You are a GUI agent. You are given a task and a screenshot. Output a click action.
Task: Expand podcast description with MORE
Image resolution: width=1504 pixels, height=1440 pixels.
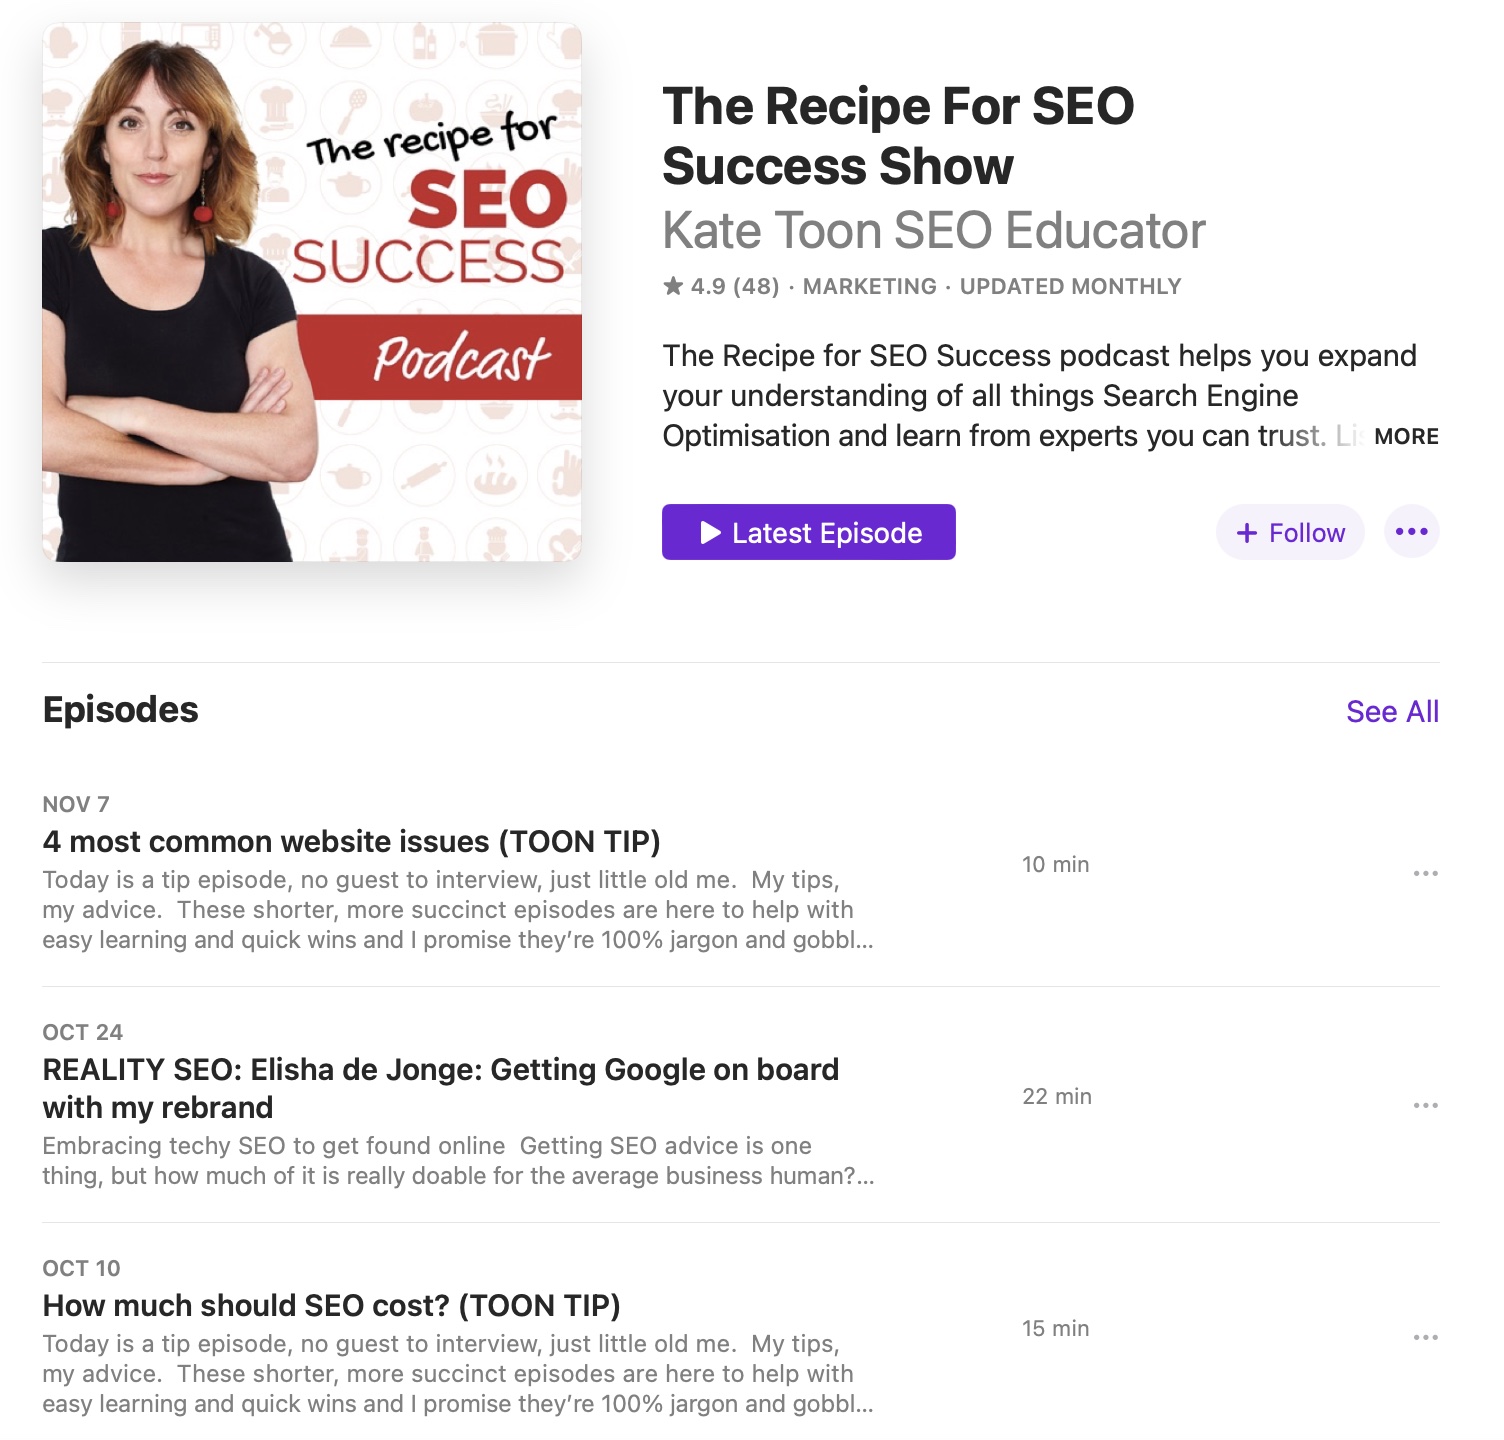[x=1406, y=436]
